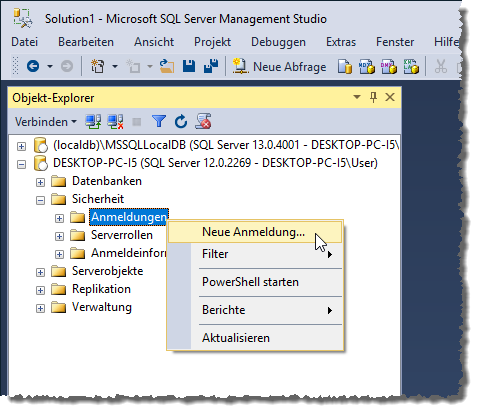Choose Neue Anmeldung... in context menu
Viewport: 479px width, 416px height.
tap(255, 232)
